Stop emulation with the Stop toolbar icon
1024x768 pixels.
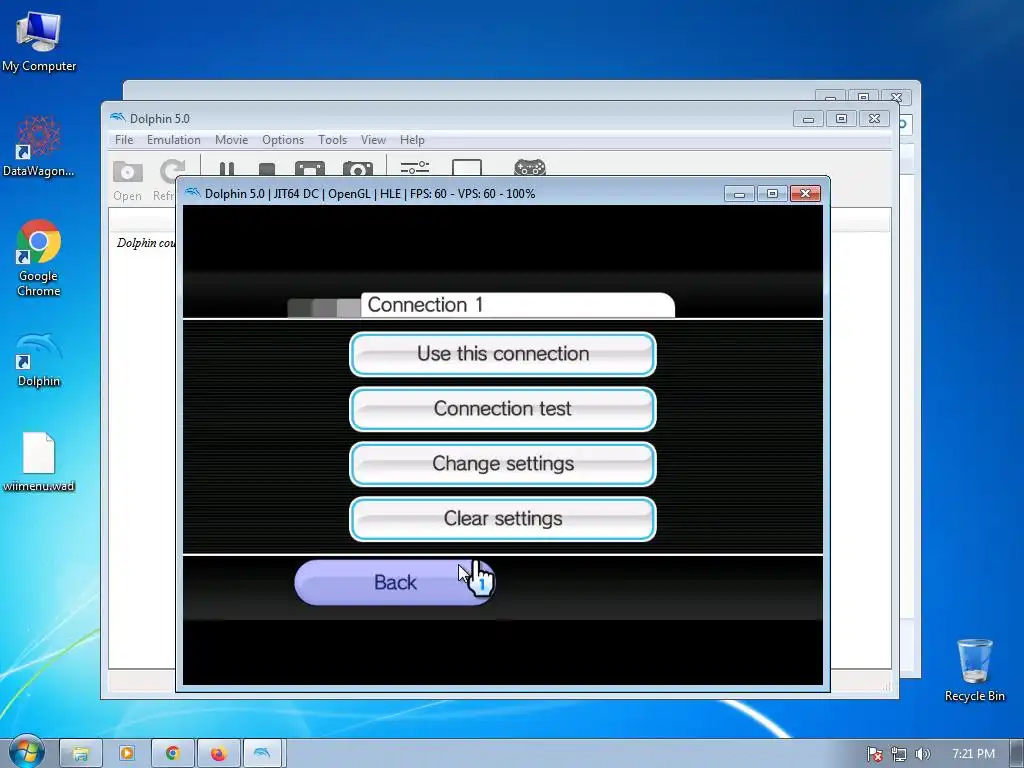coord(266,170)
